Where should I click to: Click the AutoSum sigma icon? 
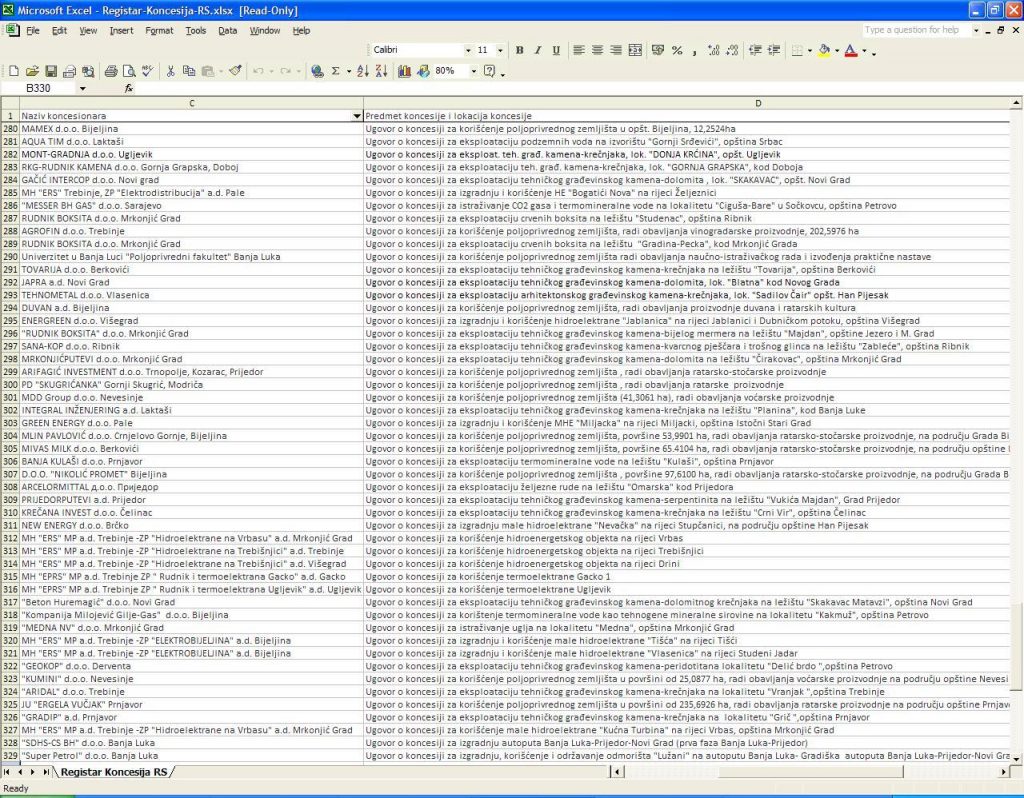click(x=336, y=71)
